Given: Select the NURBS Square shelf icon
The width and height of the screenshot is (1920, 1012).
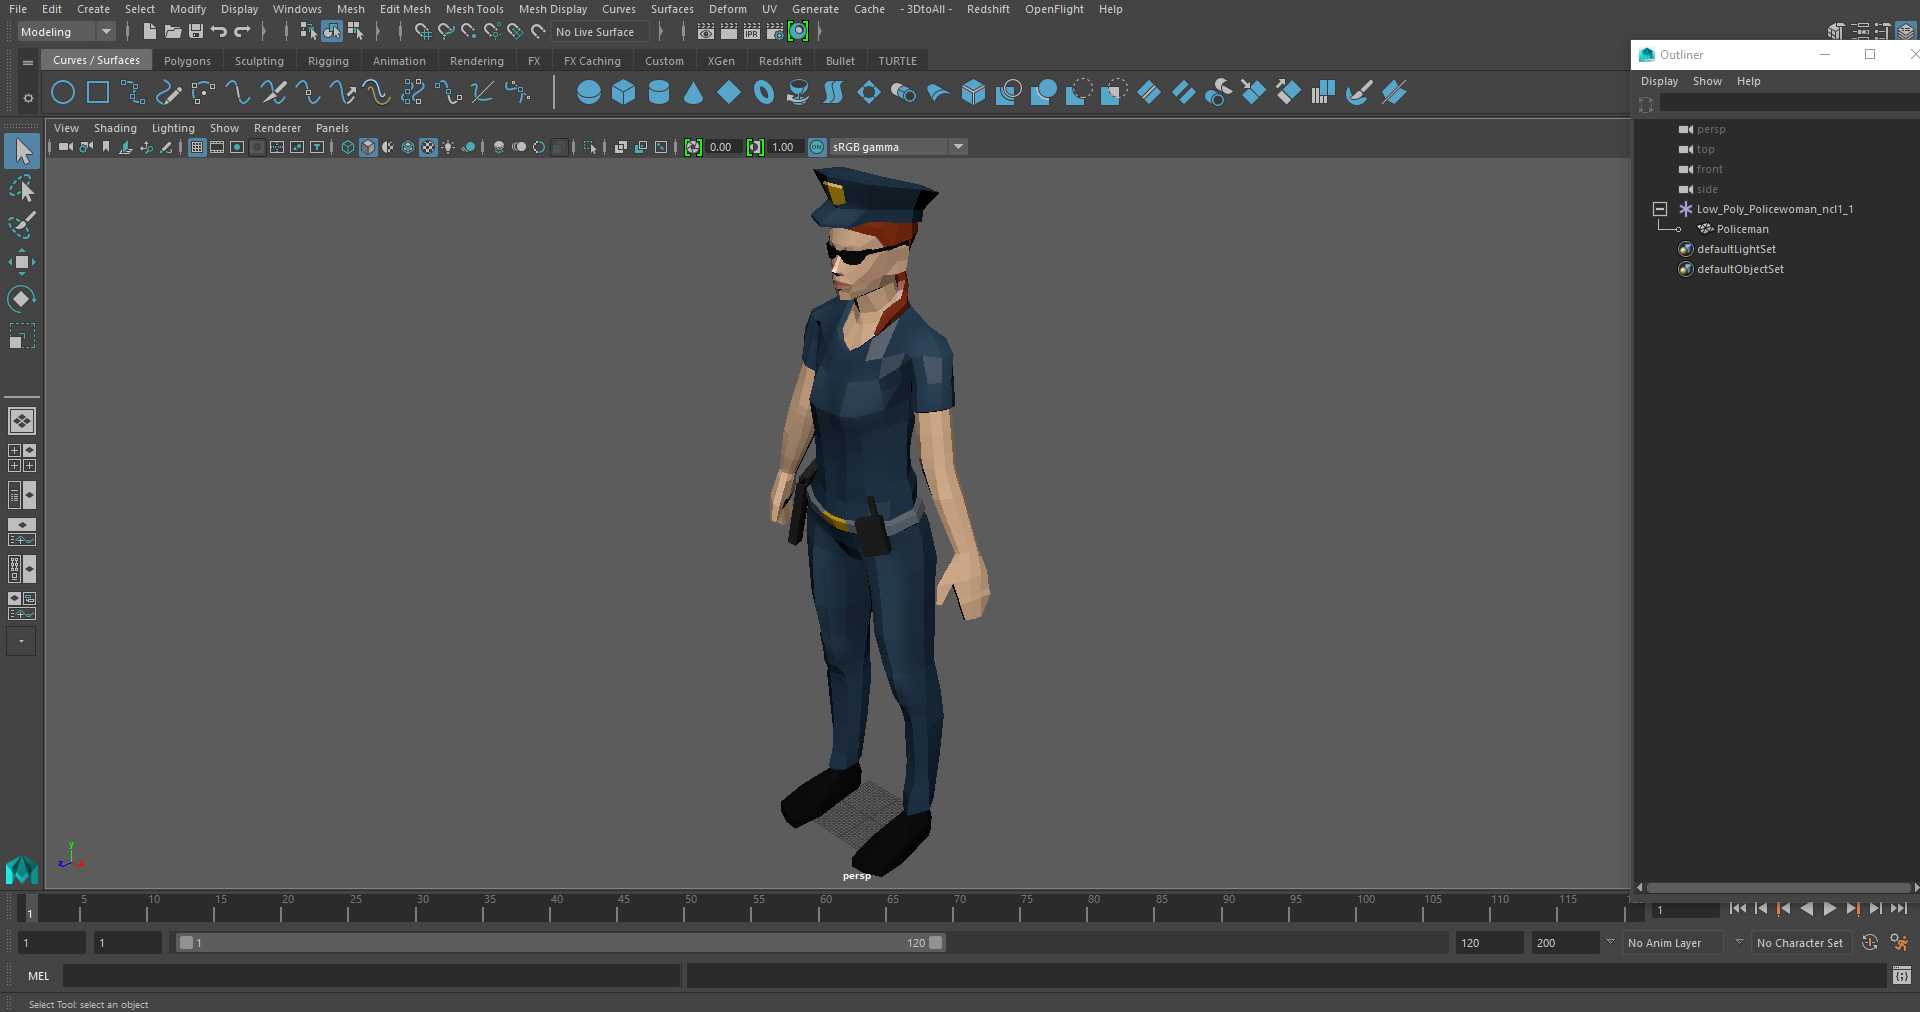Looking at the screenshot, I should 98,93.
